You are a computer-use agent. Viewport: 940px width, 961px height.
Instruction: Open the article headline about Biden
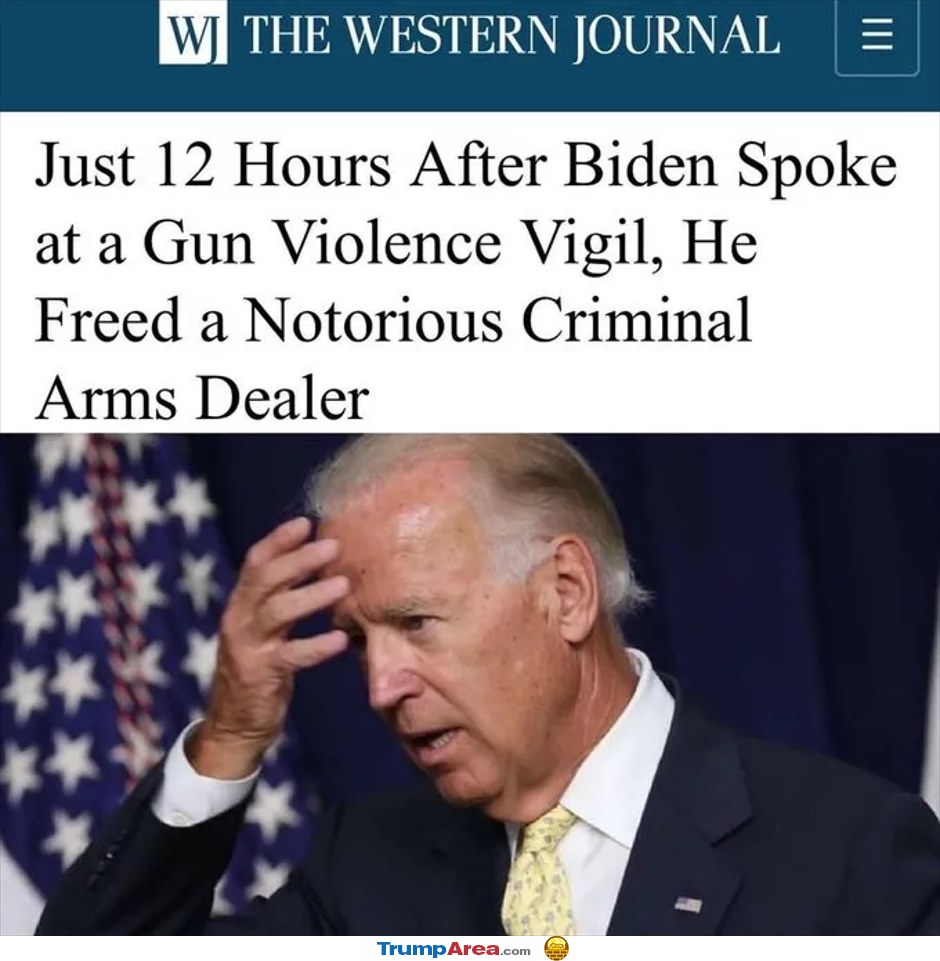(x=466, y=281)
